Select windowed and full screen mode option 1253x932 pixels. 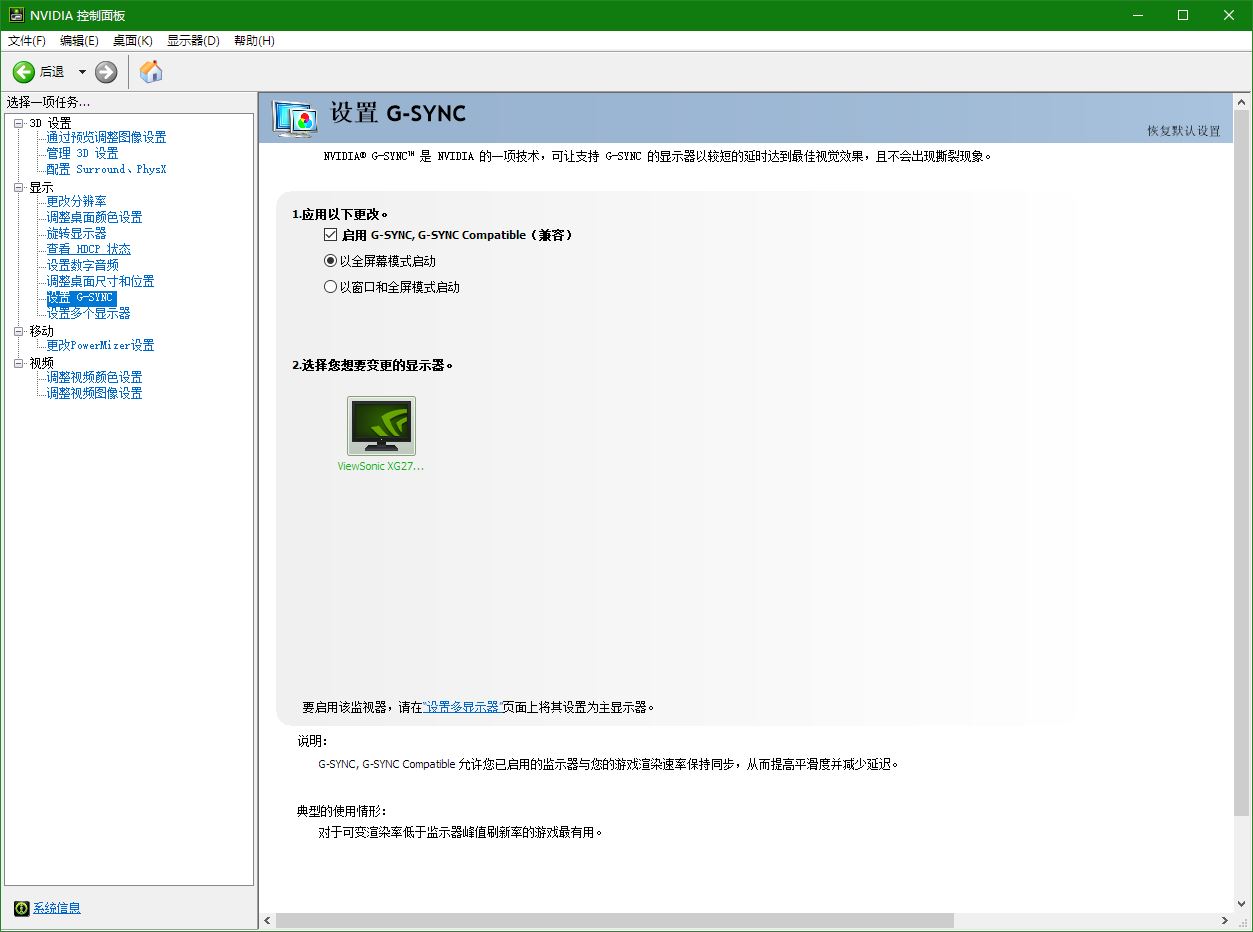(x=330, y=287)
